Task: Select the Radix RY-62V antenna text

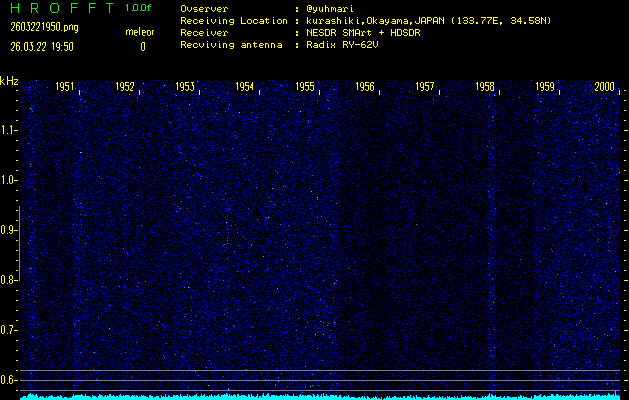Action: (x=342, y=45)
